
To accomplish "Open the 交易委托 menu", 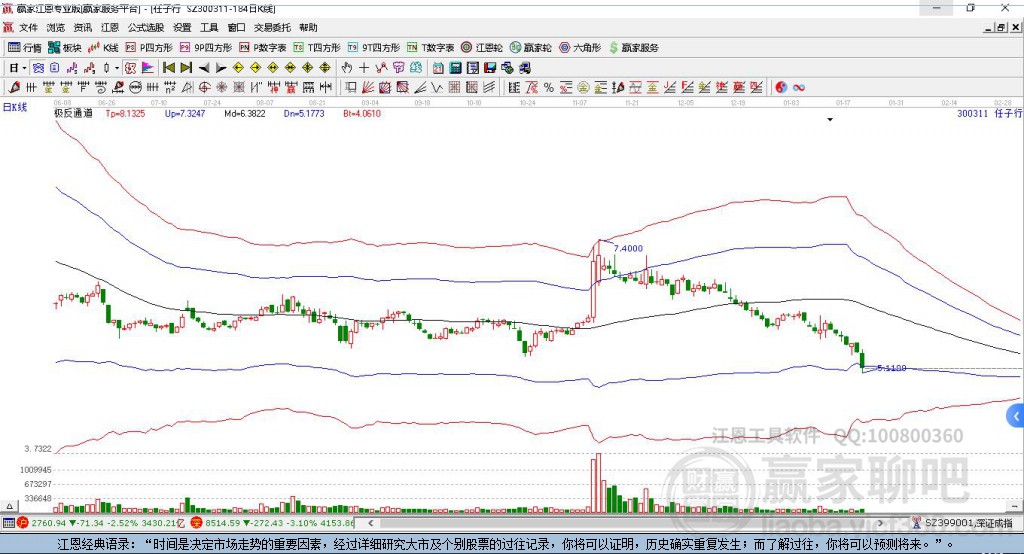I will pos(272,27).
